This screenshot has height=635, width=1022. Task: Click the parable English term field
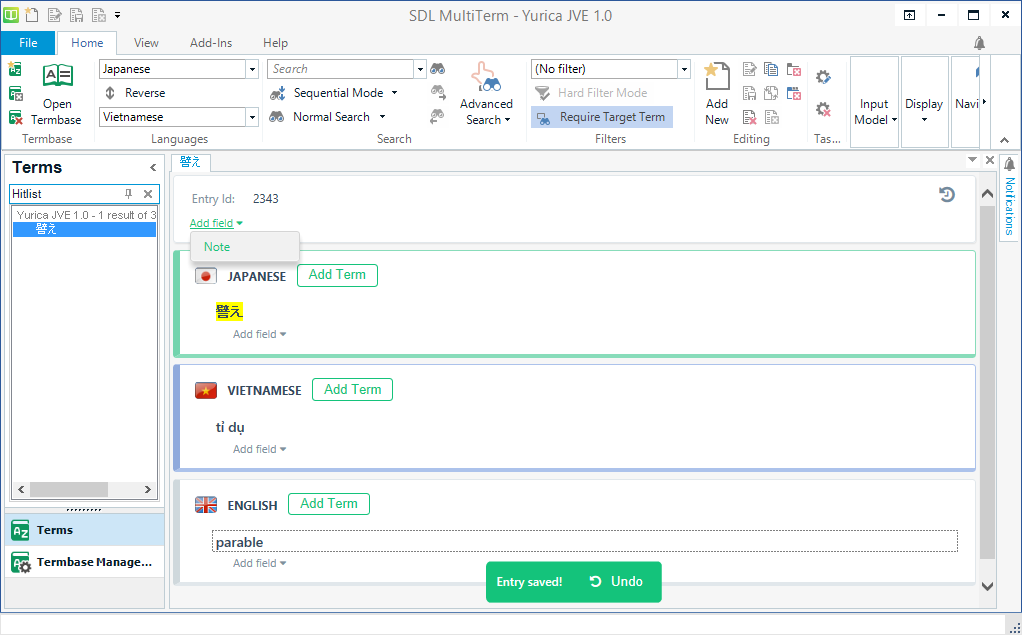pyautogui.click(x=585, y=542)
